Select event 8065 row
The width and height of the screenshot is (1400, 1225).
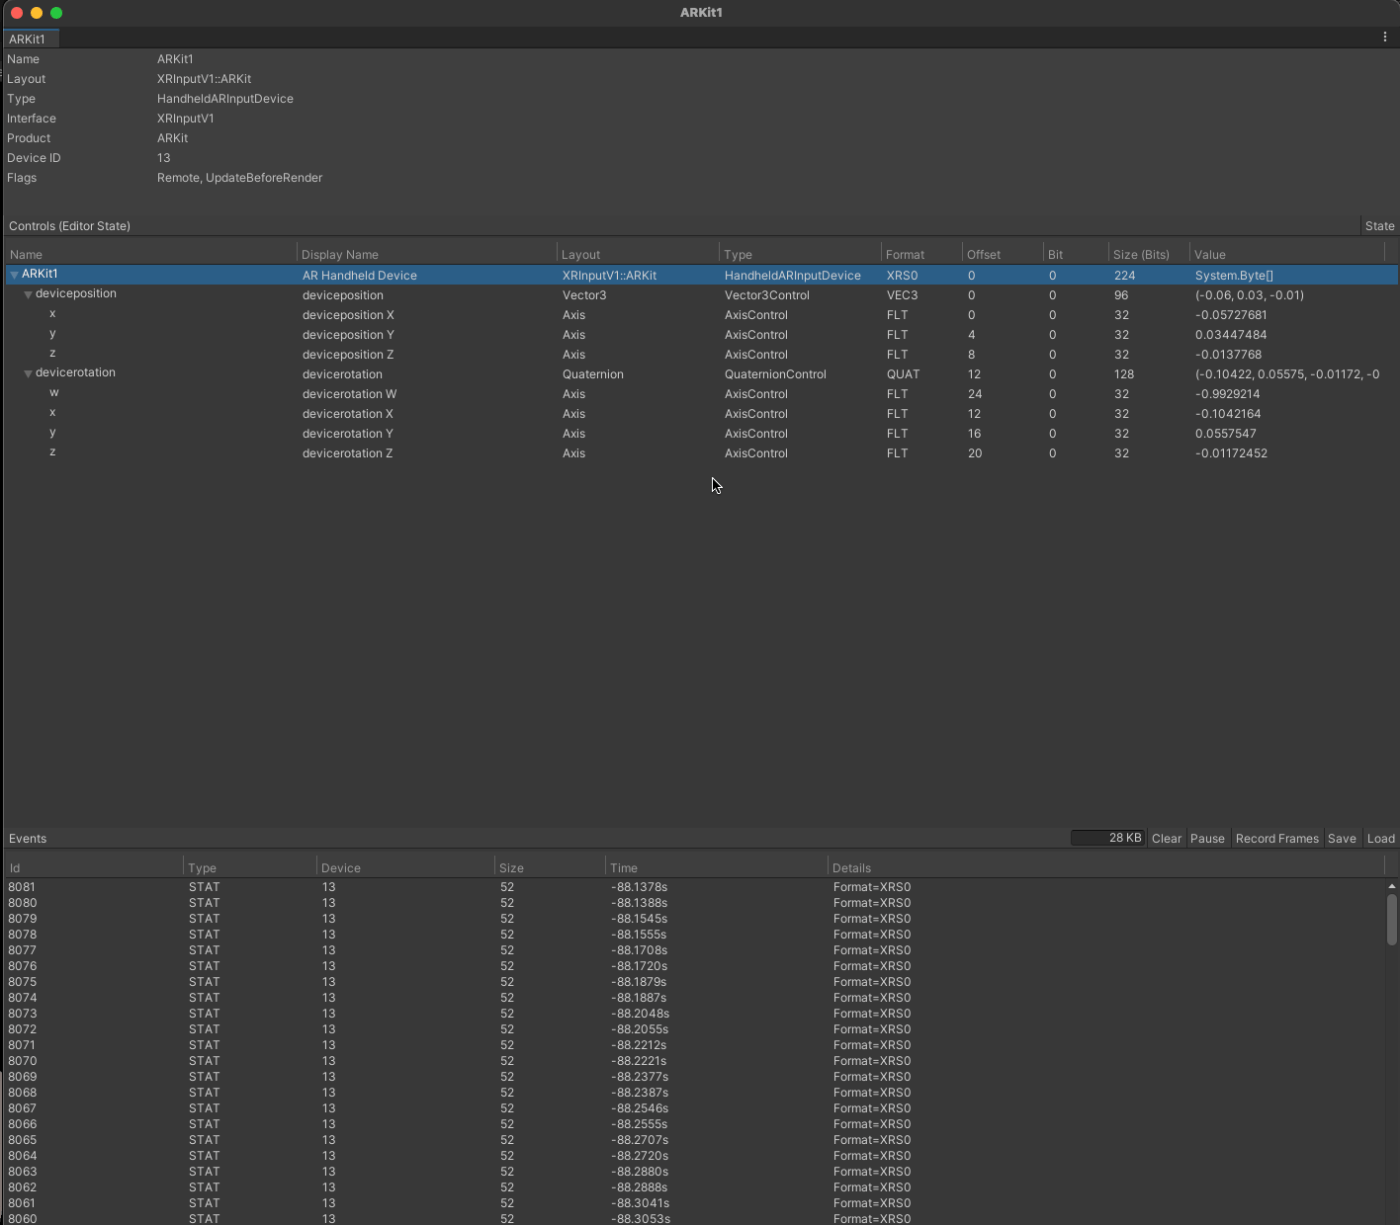(x=695, y=1140)
